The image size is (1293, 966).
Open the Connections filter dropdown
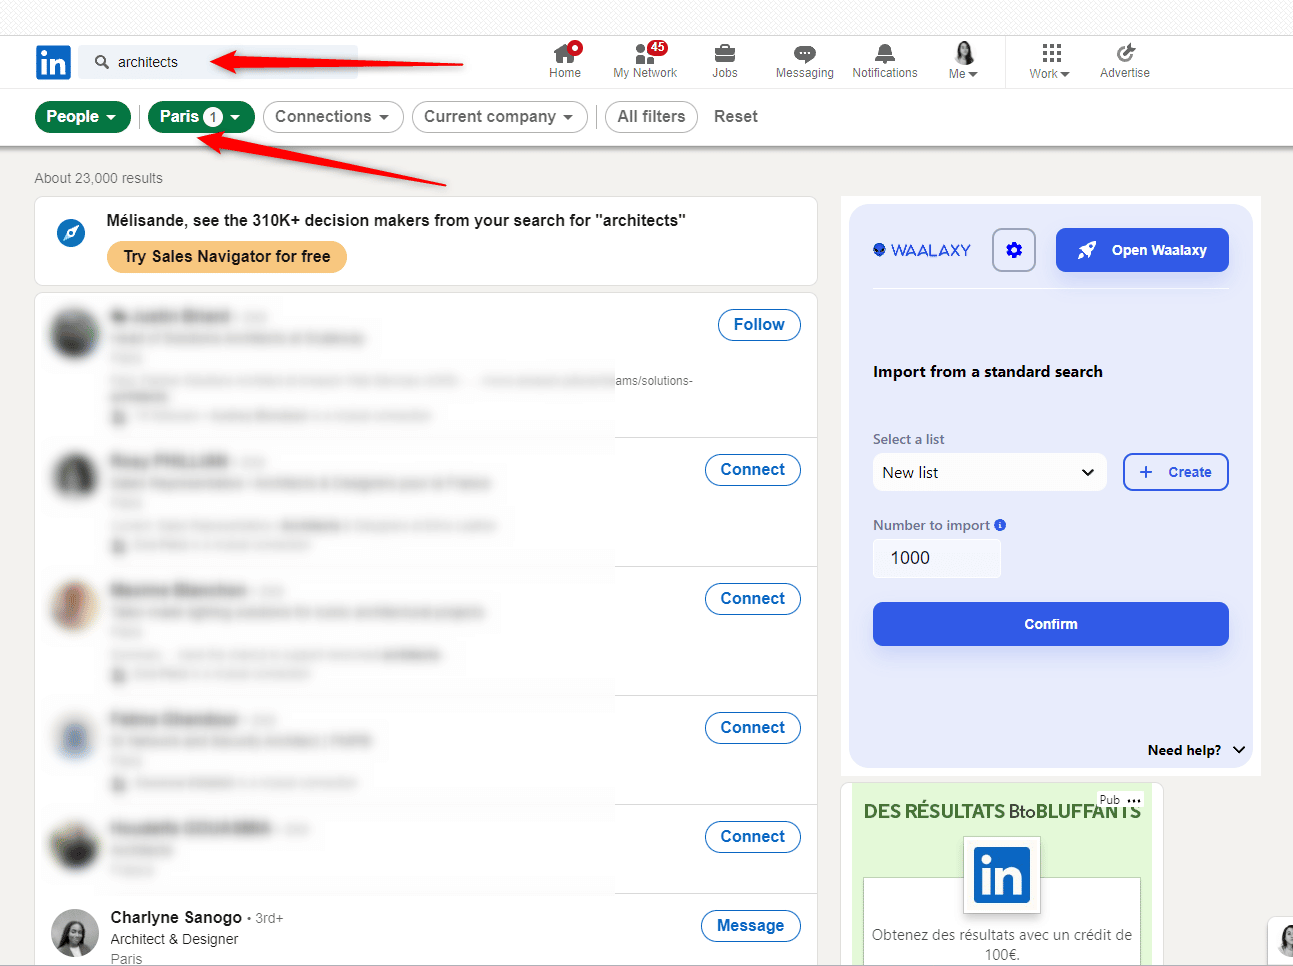[333, 117]
